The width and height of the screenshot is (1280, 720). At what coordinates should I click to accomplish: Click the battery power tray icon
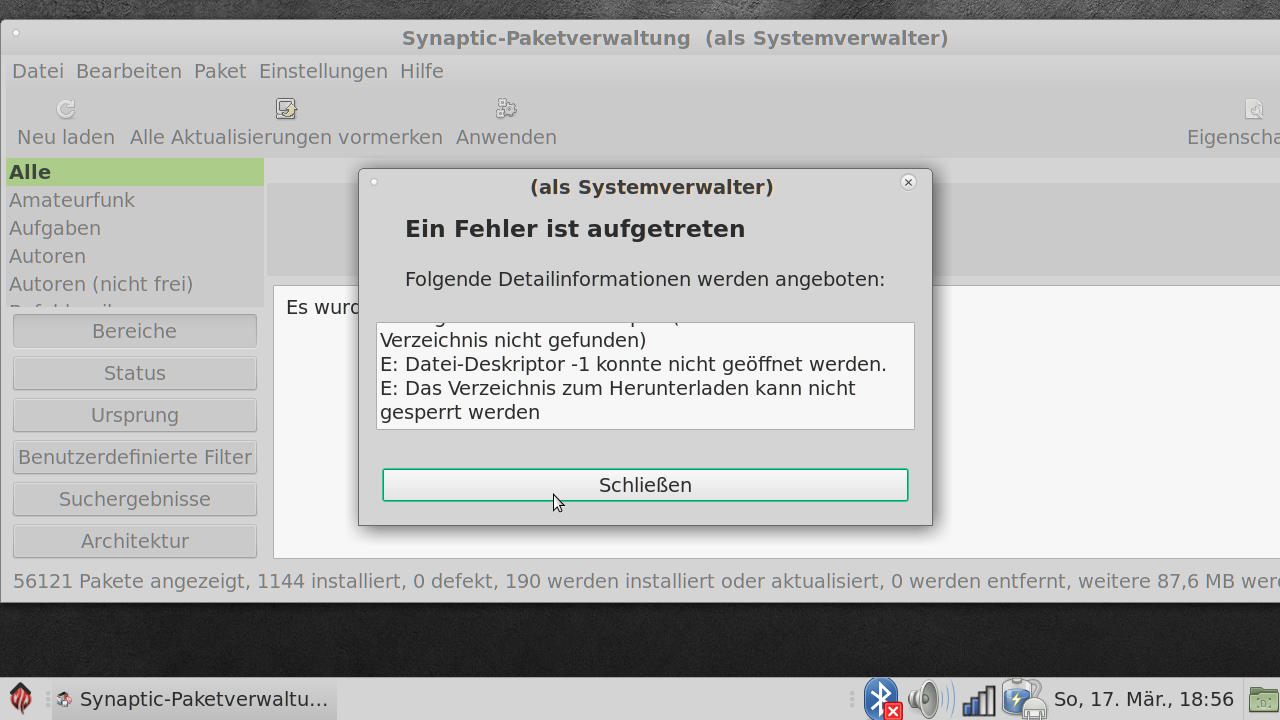1023,698
